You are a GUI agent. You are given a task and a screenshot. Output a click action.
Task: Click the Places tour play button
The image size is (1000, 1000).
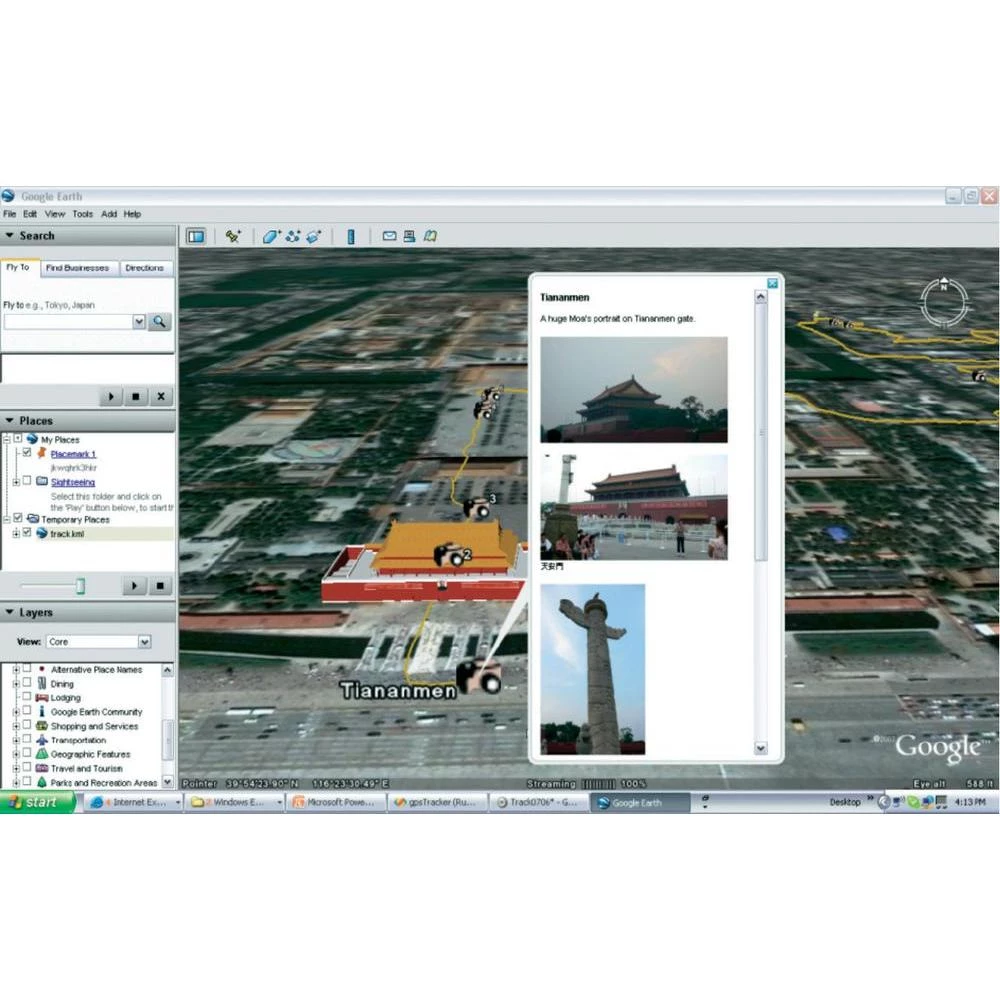tap(134, 586)
